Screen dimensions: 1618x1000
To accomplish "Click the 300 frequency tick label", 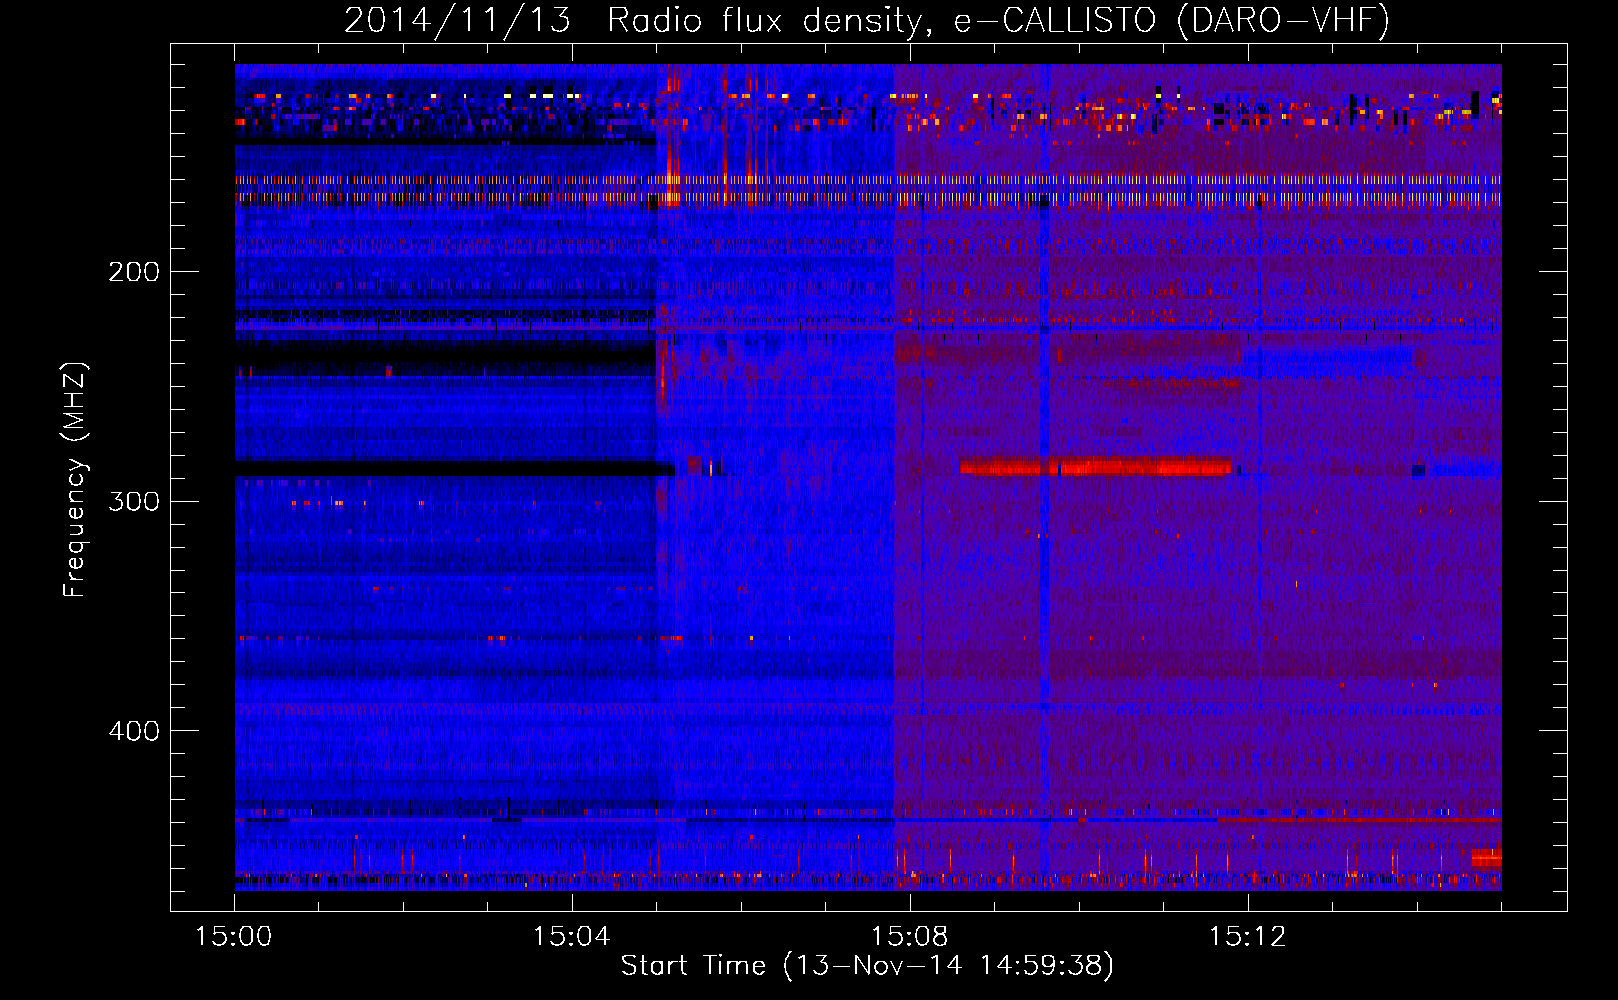I will [x=134, y=501].
